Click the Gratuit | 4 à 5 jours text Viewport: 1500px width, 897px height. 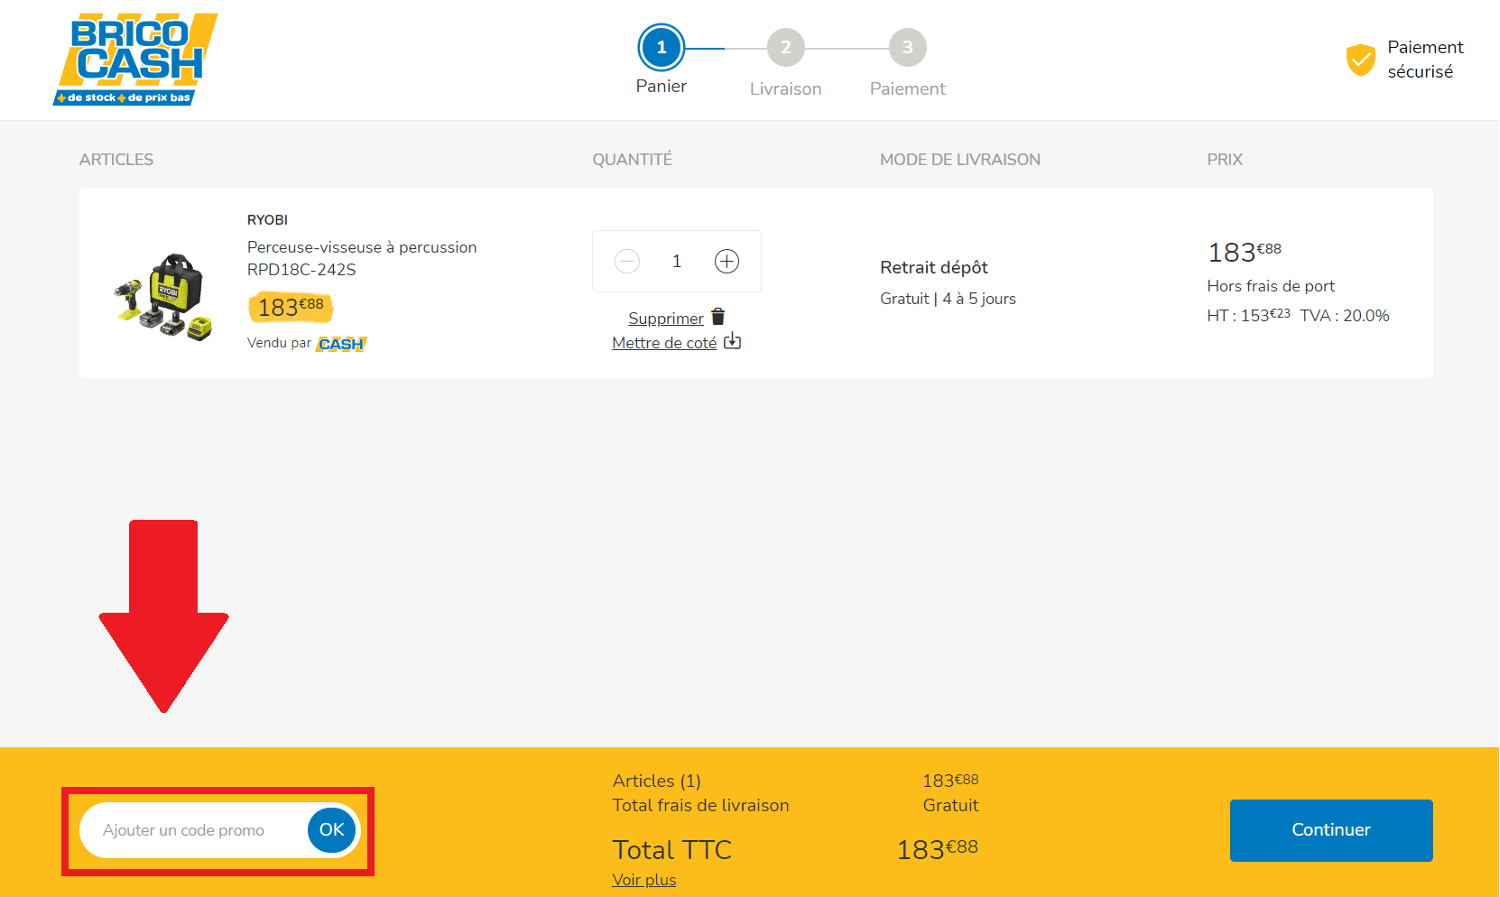click(x=948, y=299)
